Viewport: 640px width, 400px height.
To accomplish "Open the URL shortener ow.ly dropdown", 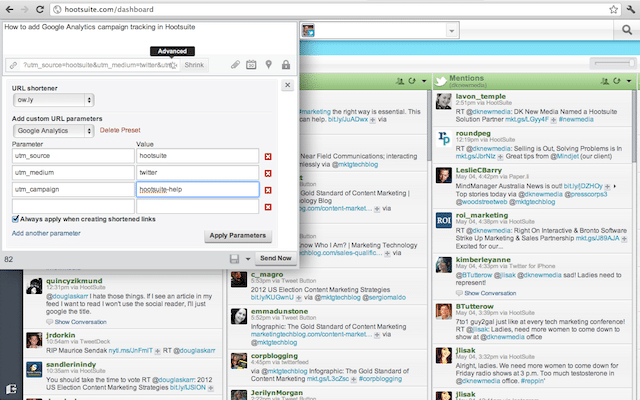I will (x=53, y=100).
